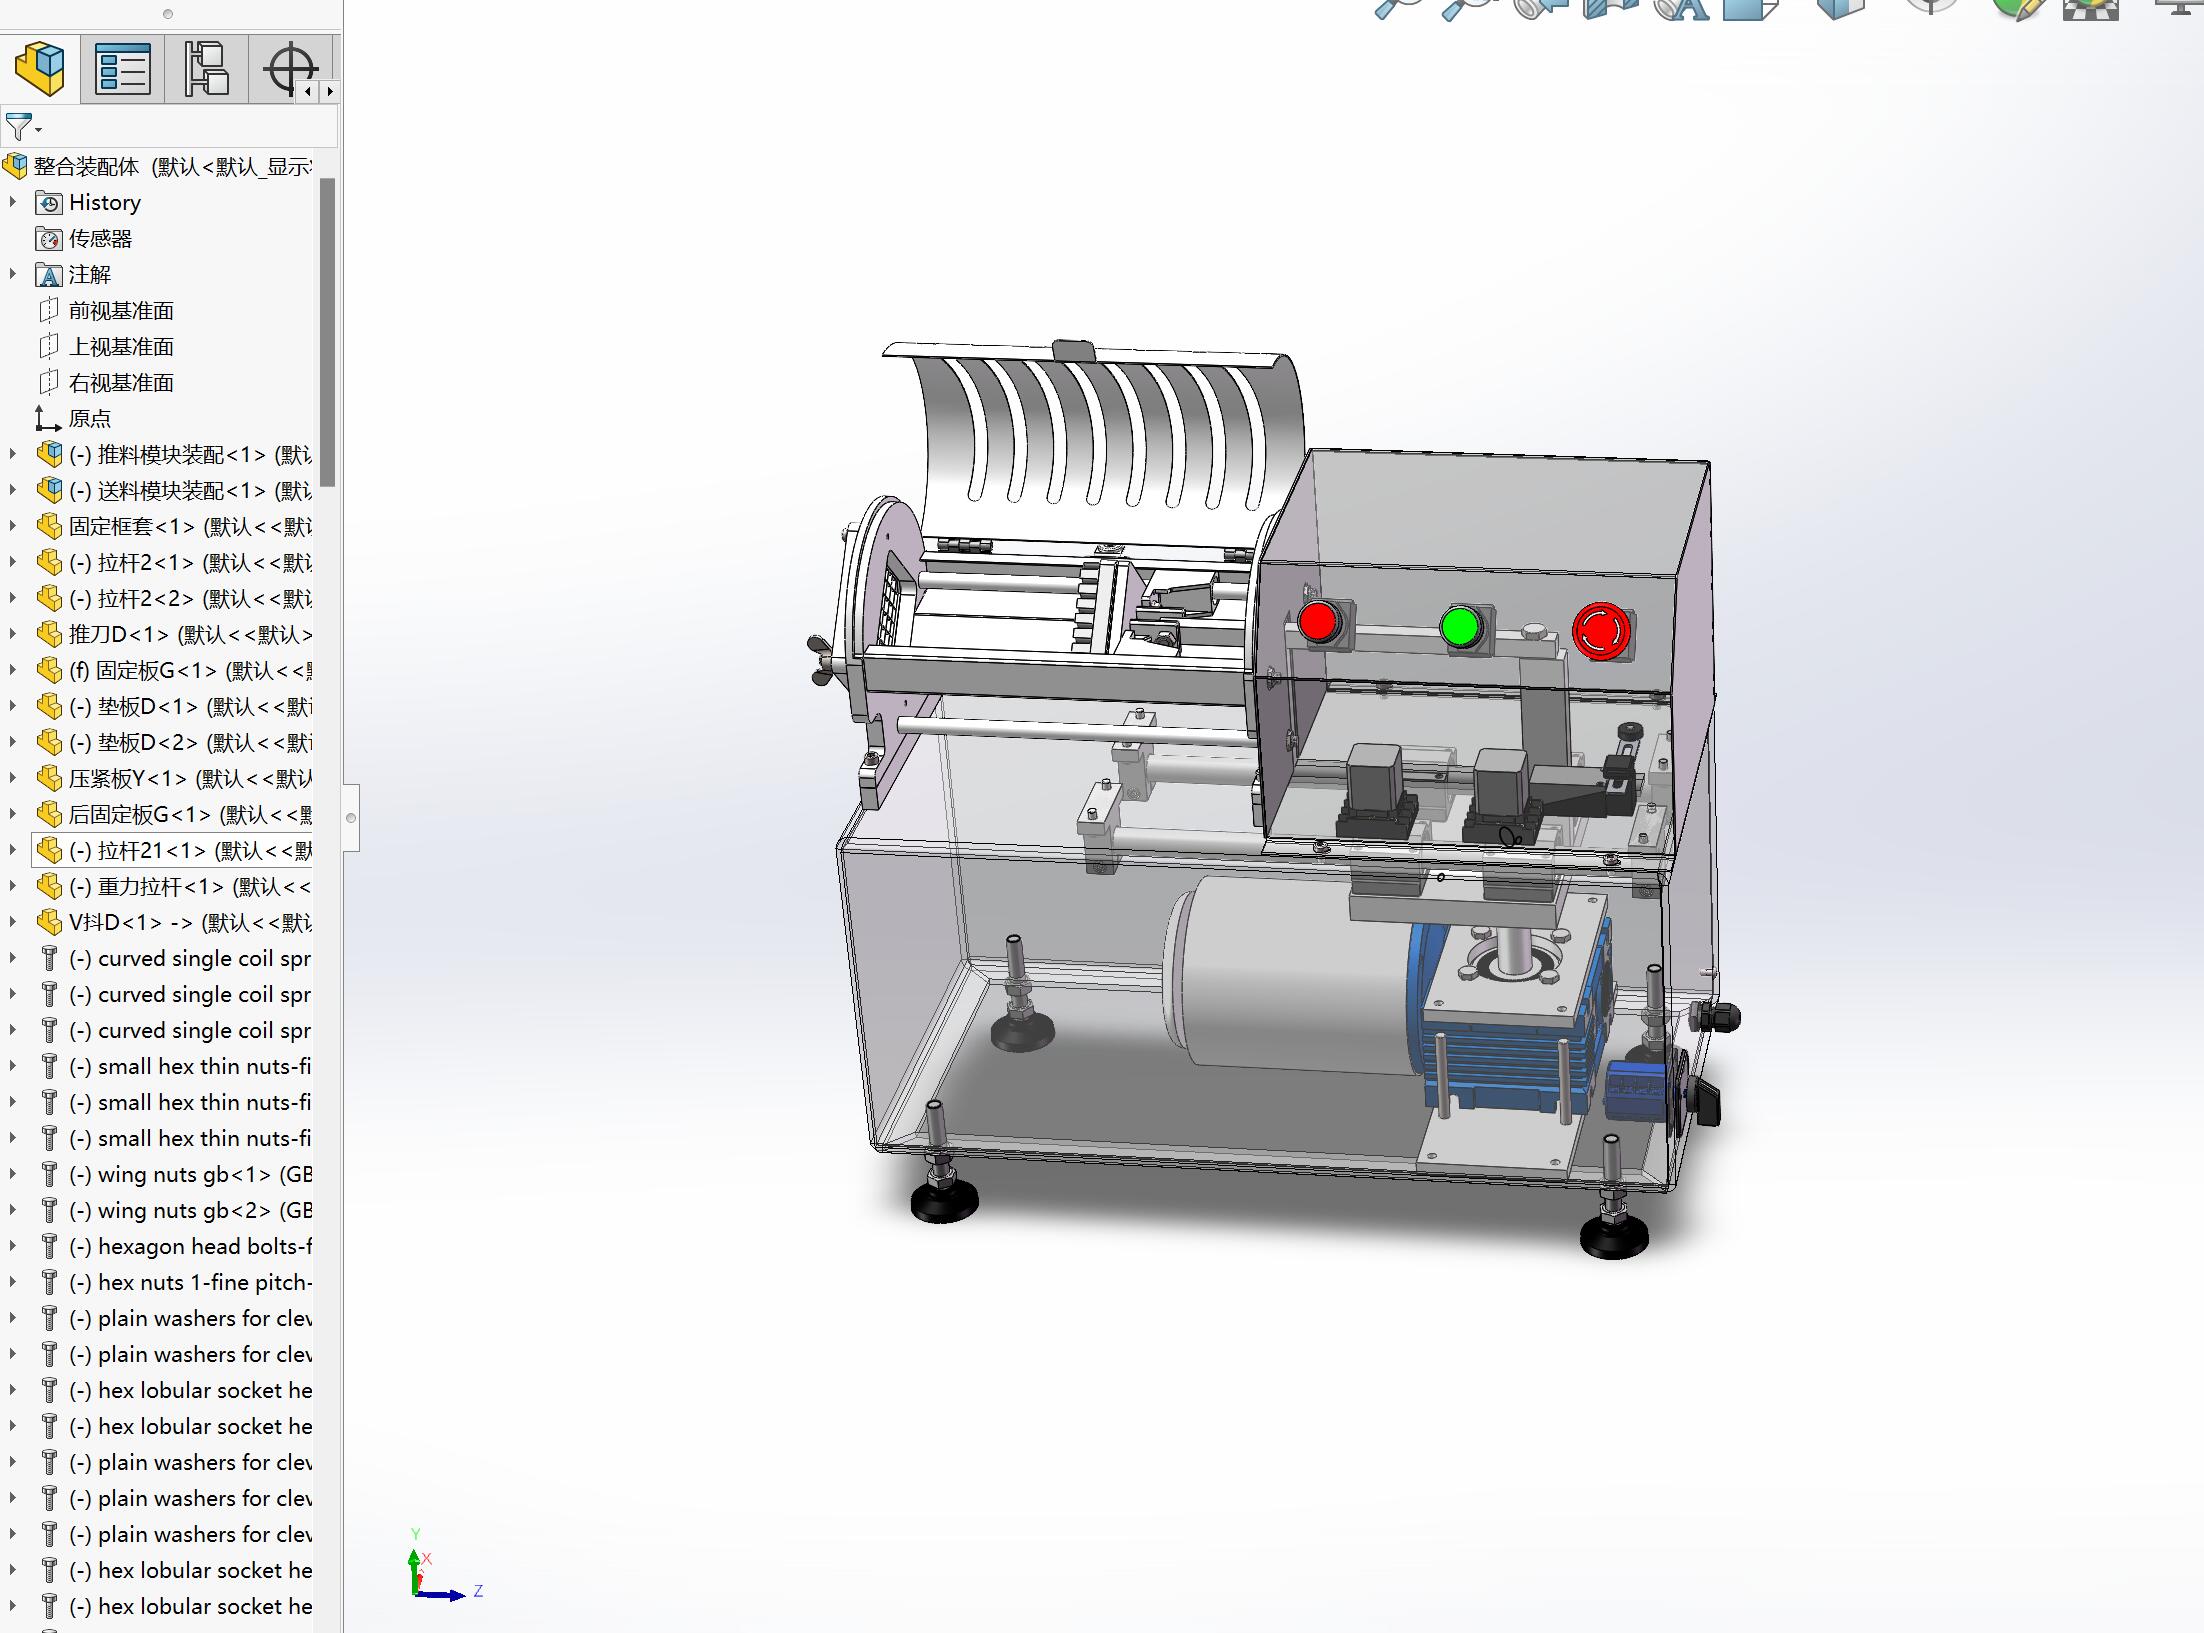Viewport: 2204px width, 1633px height.
Task: Click Zoom to Fit magnifier icon
Action: pyautogui.click(x=1397, y=8)
